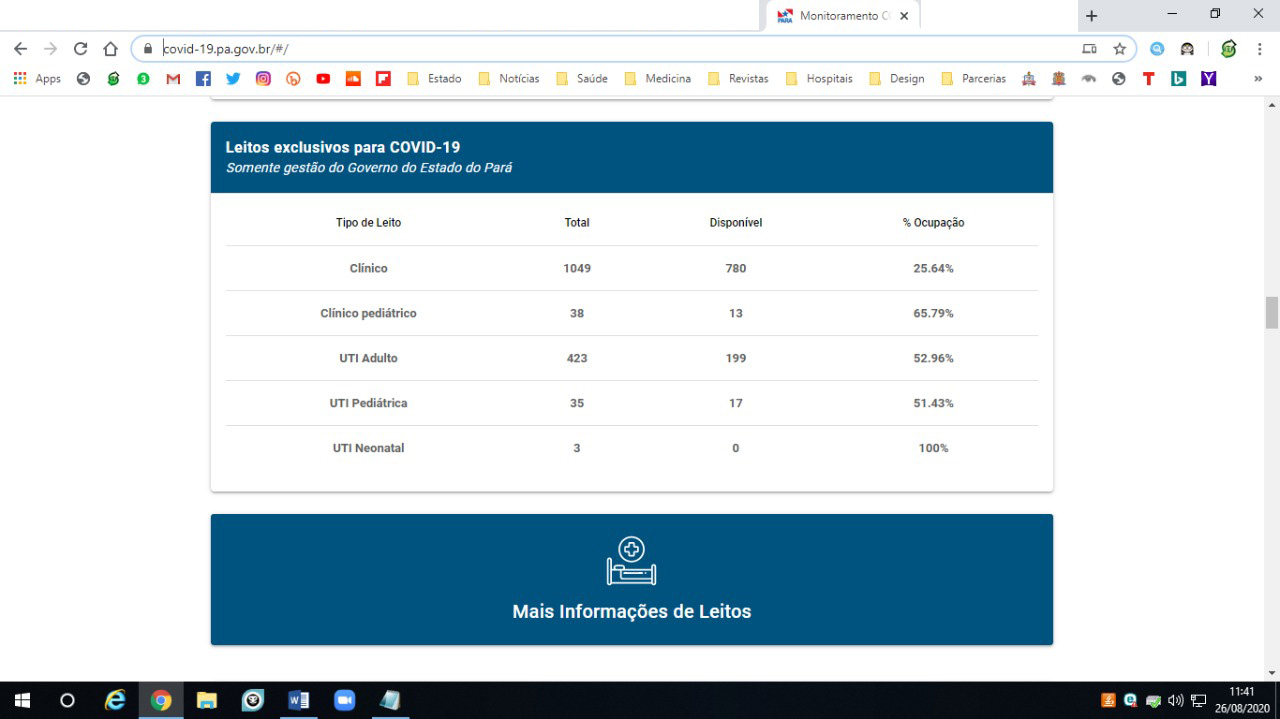Switch to the Monitoramento tab
The width and height of the screenshot is (1280, 719).
click(838, 16)
